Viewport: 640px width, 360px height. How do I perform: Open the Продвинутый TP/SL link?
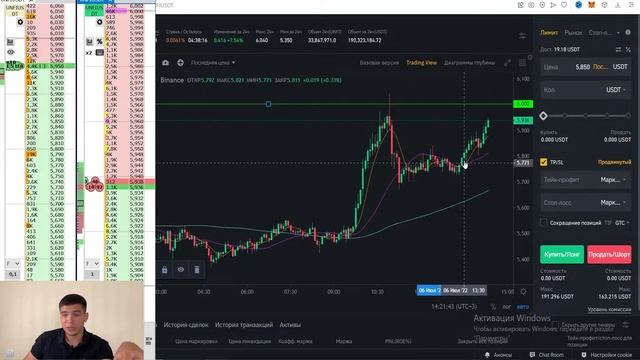(614, 162)
